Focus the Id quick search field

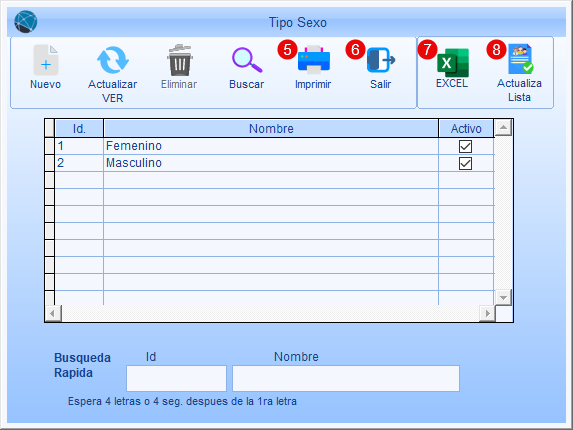pos(176,378)
